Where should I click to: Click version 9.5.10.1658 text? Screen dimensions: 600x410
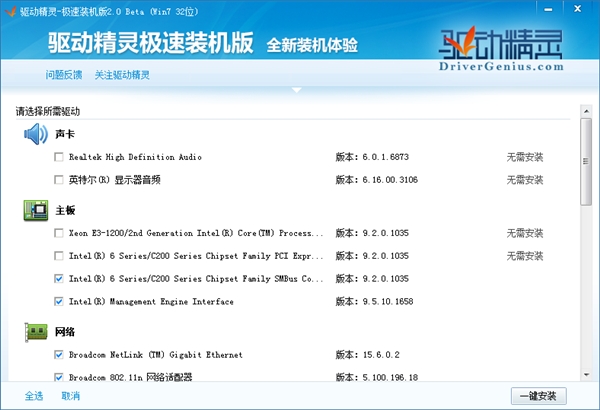coord(388,302)
